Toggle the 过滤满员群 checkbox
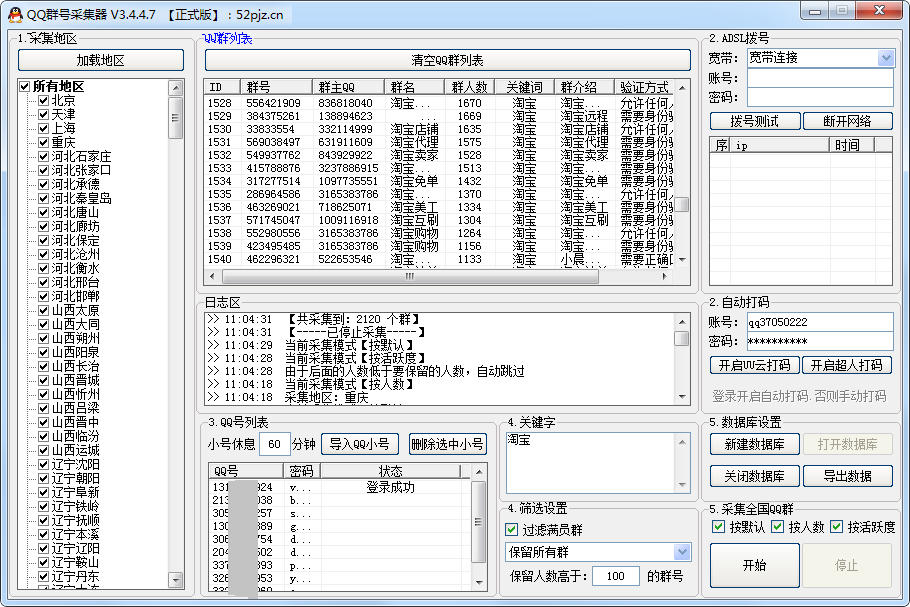 pos(514,530)
